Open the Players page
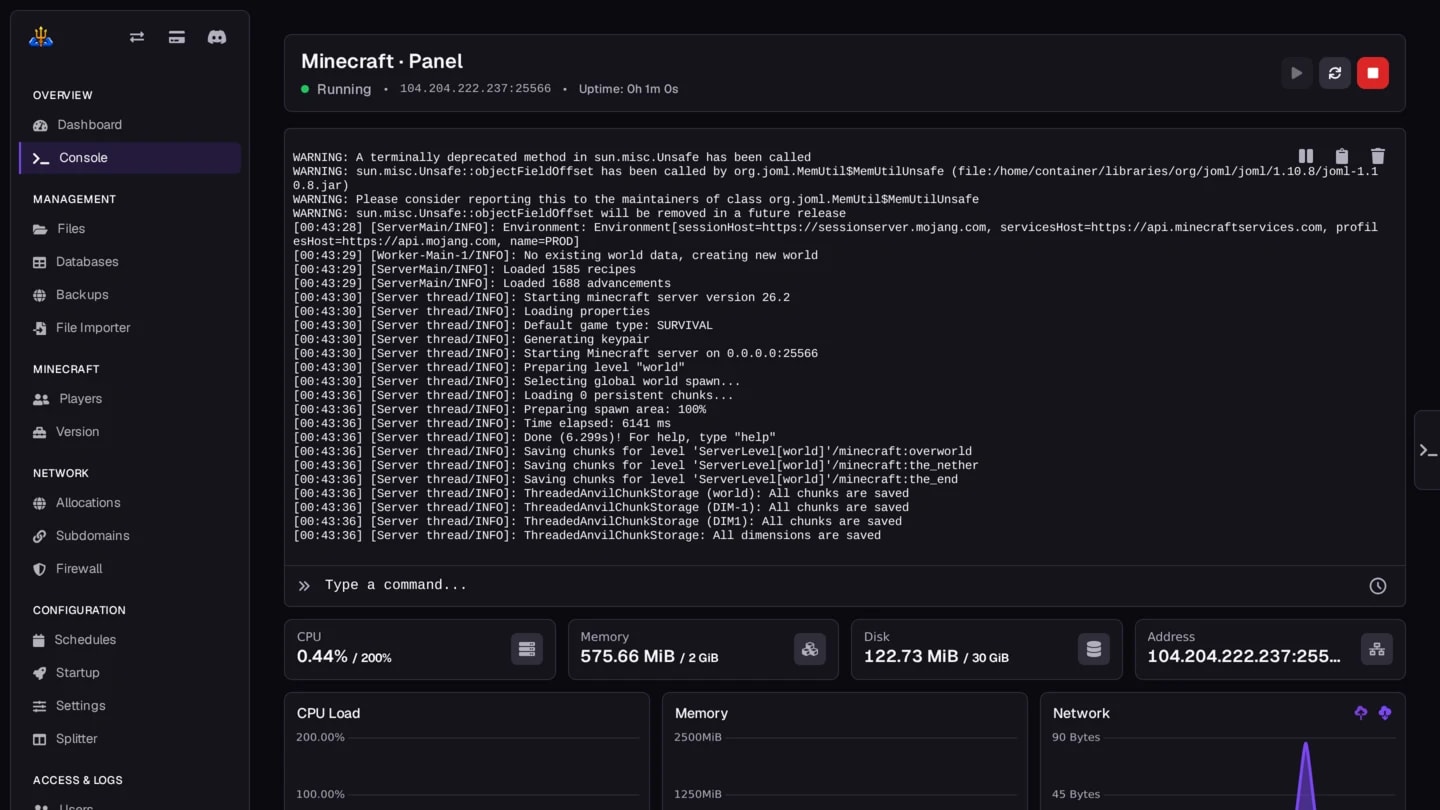Screen dimensions: 1440x810 [x=130, y=399]
